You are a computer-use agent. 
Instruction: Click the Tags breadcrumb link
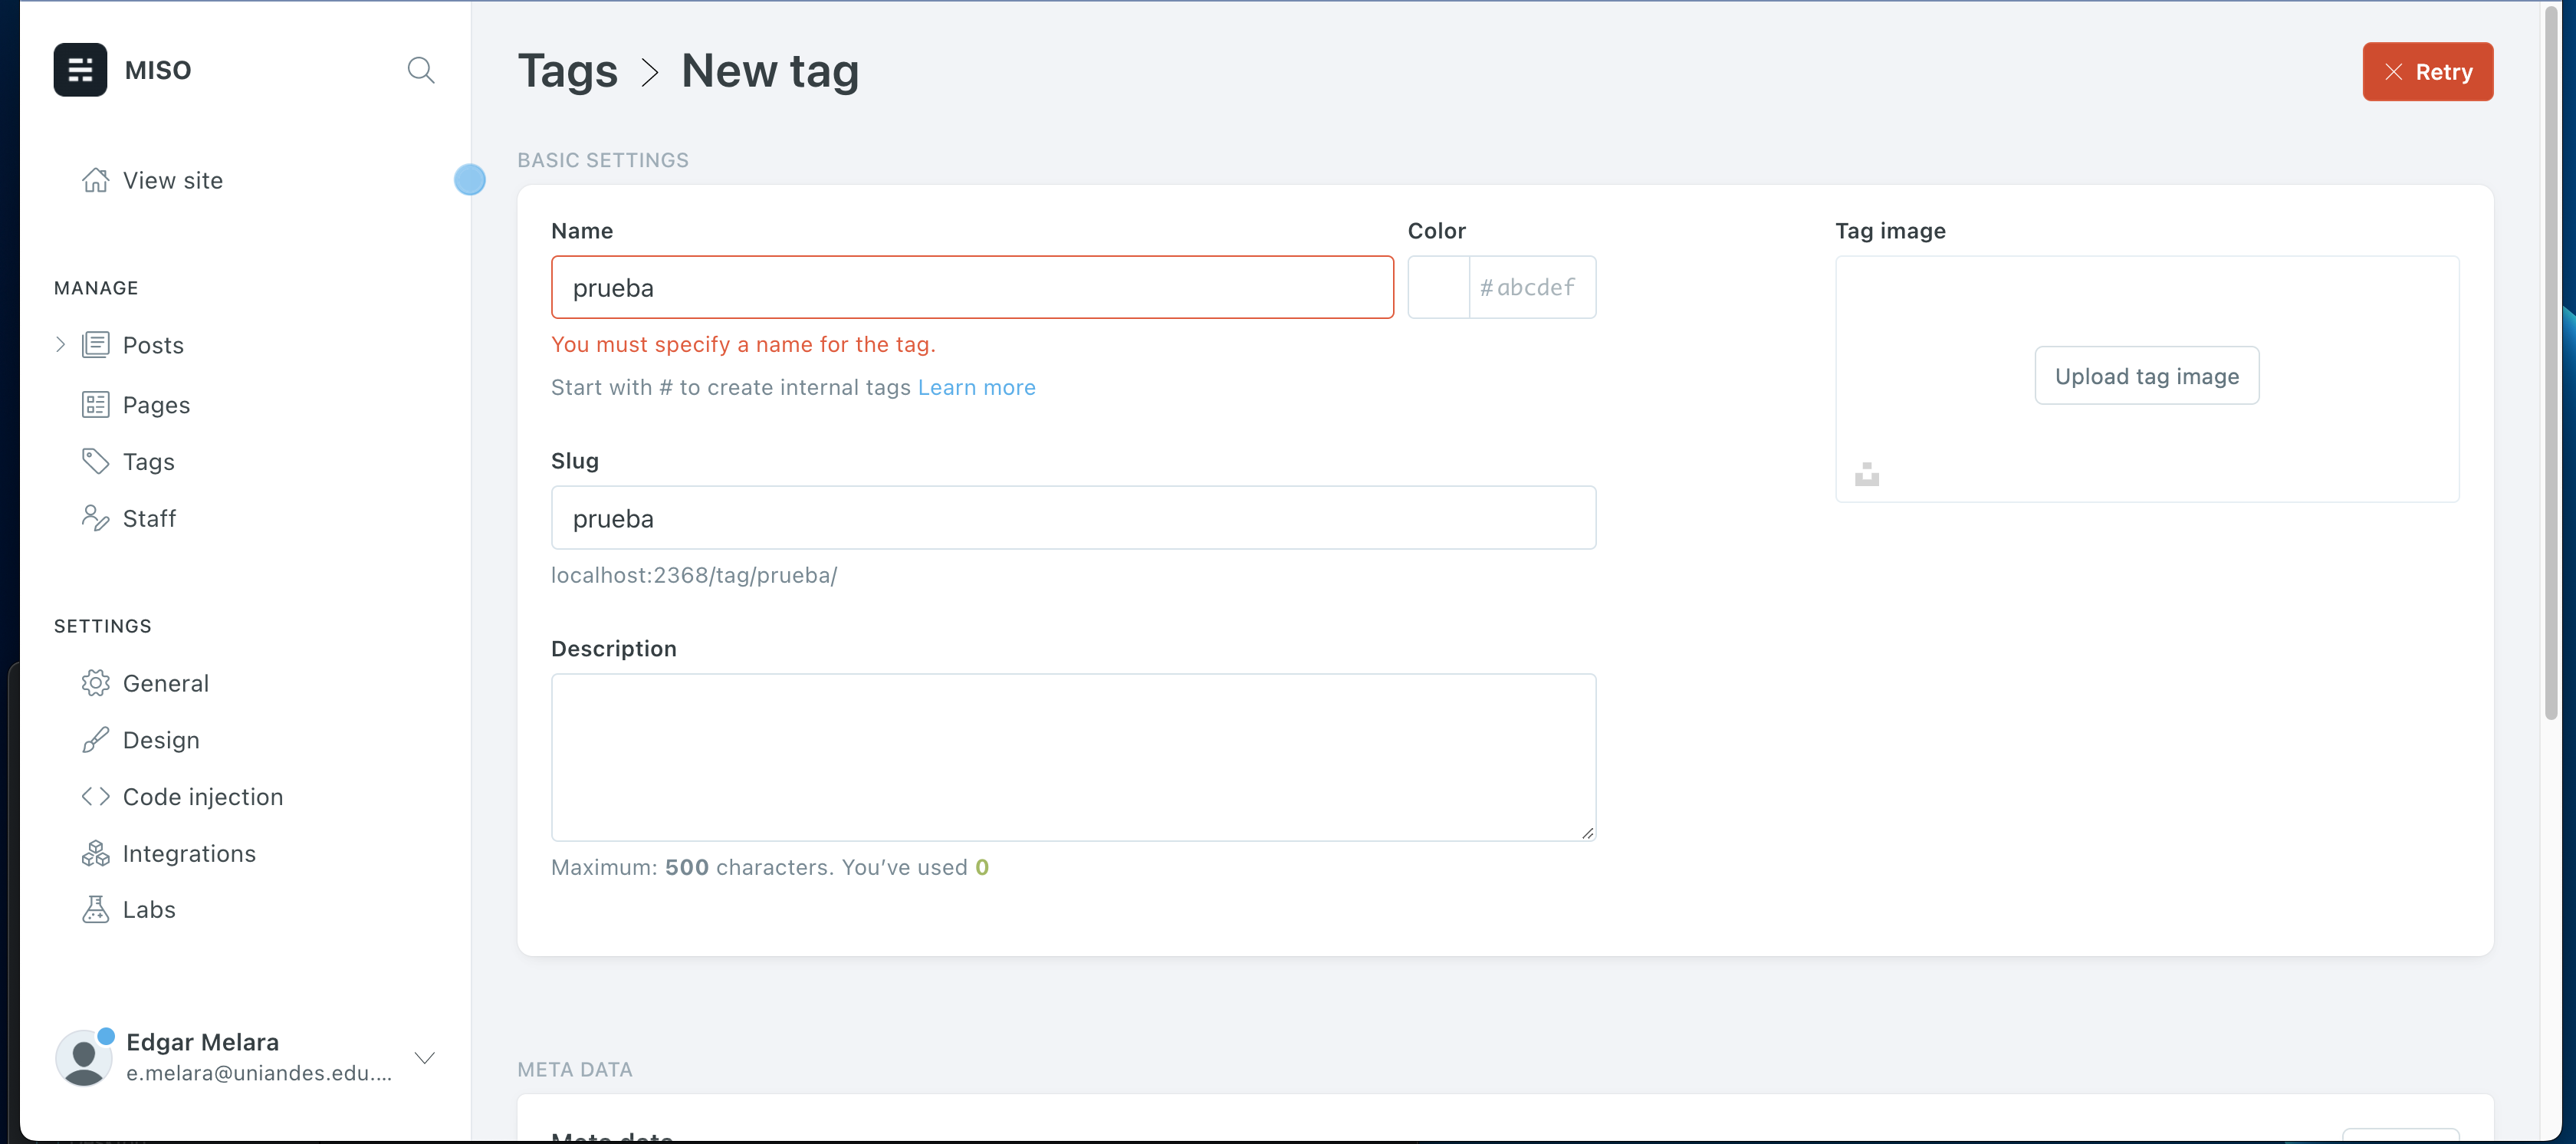tap(567, 71)
